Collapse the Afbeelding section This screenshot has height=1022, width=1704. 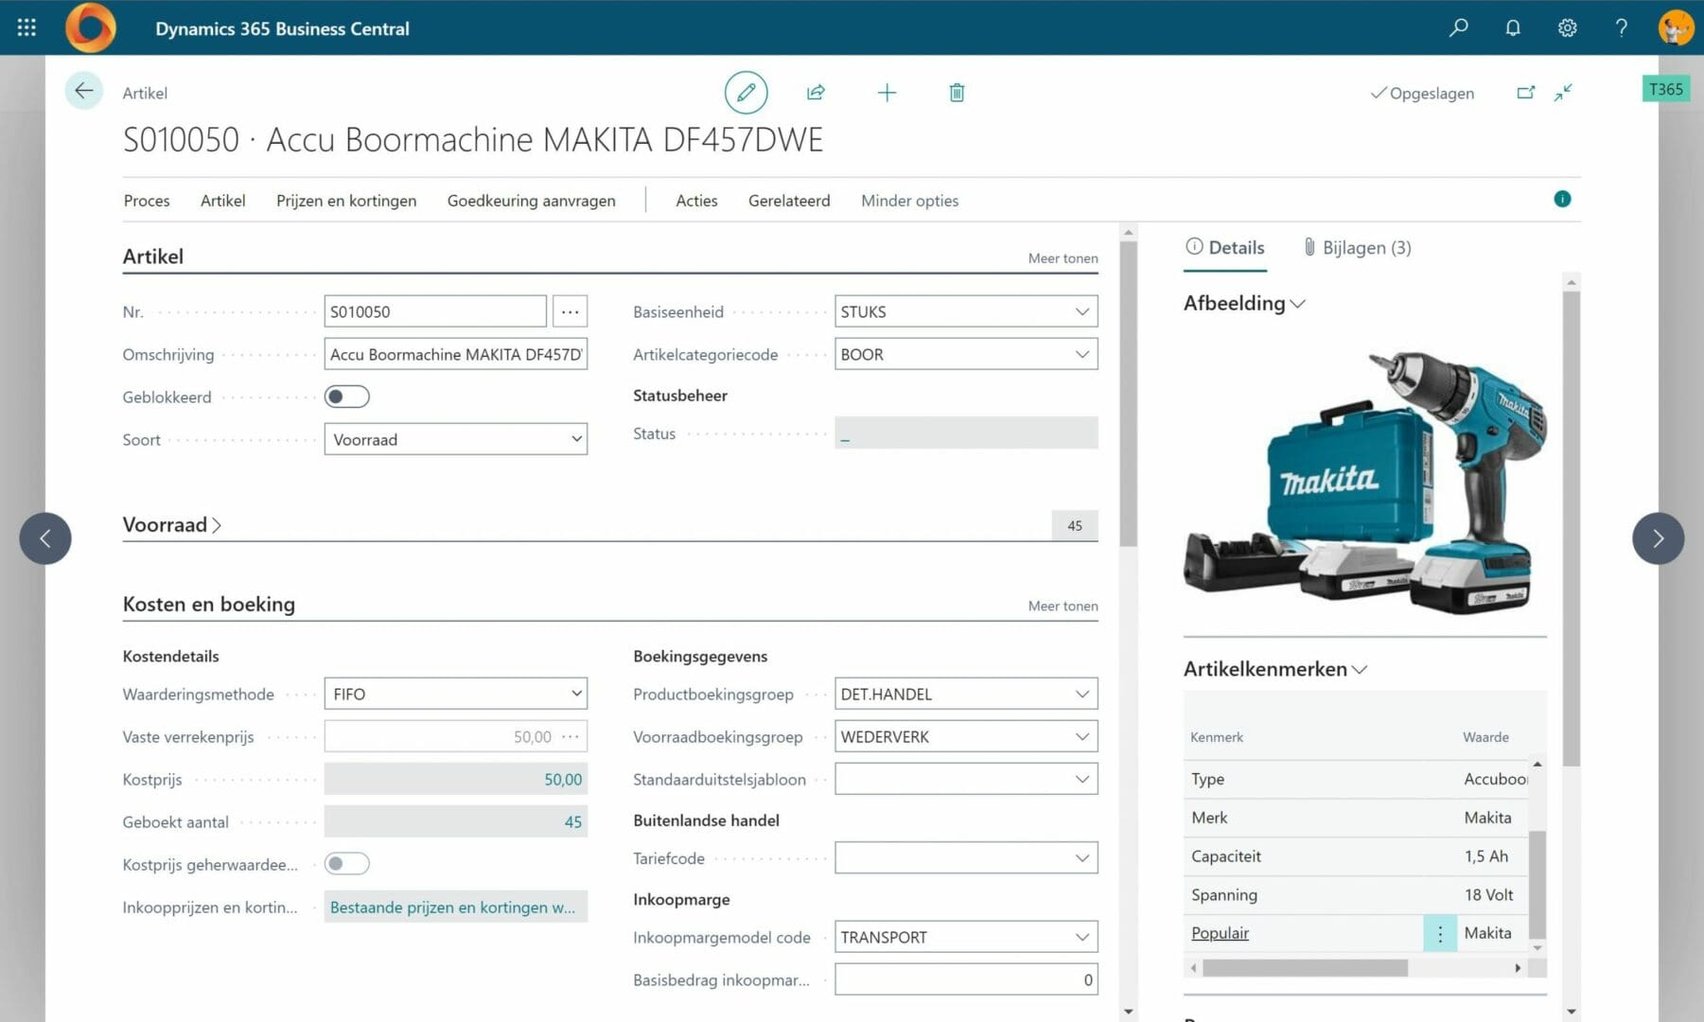point(1244,303)
